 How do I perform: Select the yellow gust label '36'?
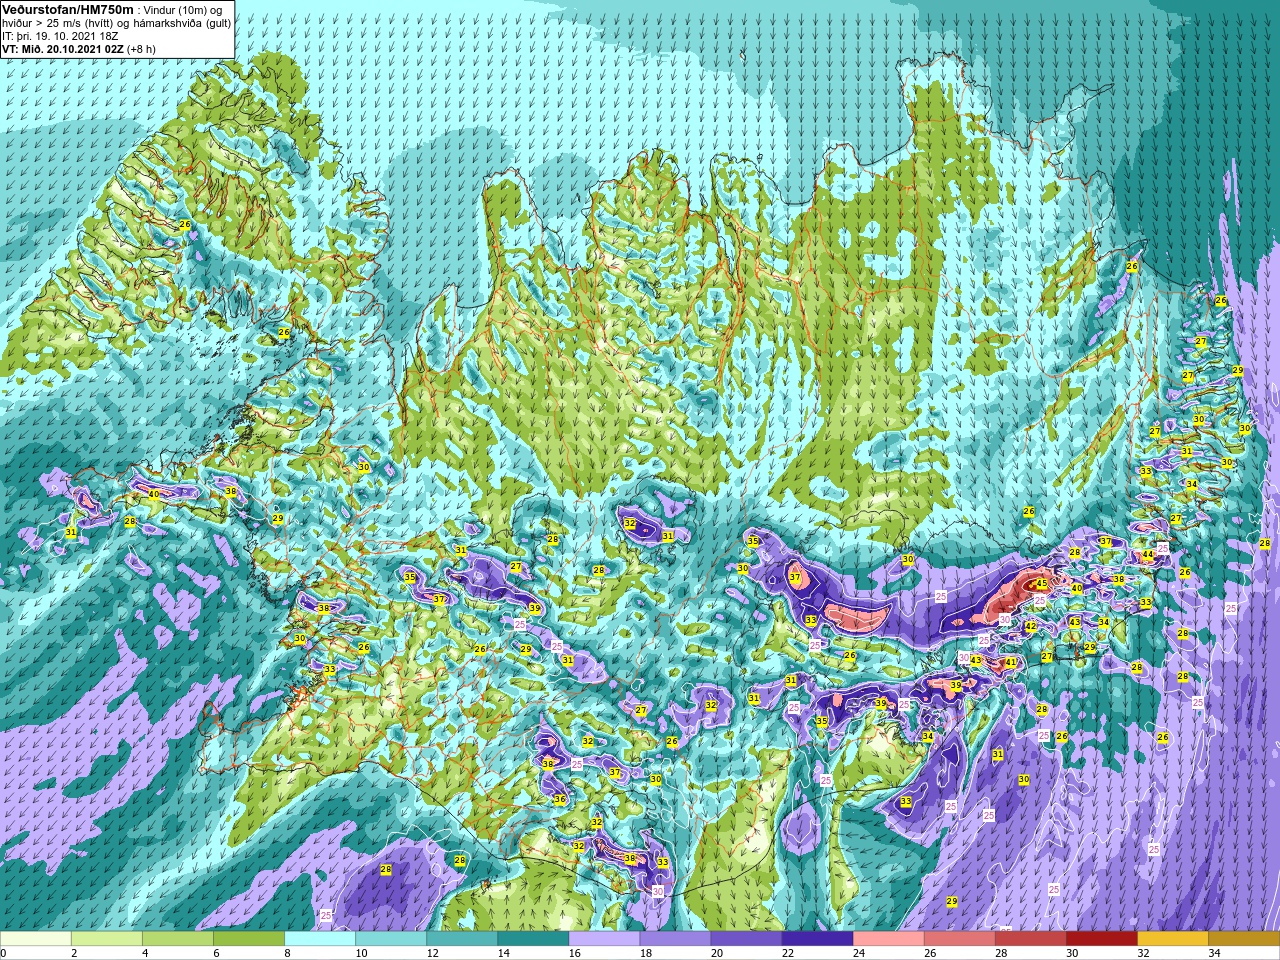[560, 799]
